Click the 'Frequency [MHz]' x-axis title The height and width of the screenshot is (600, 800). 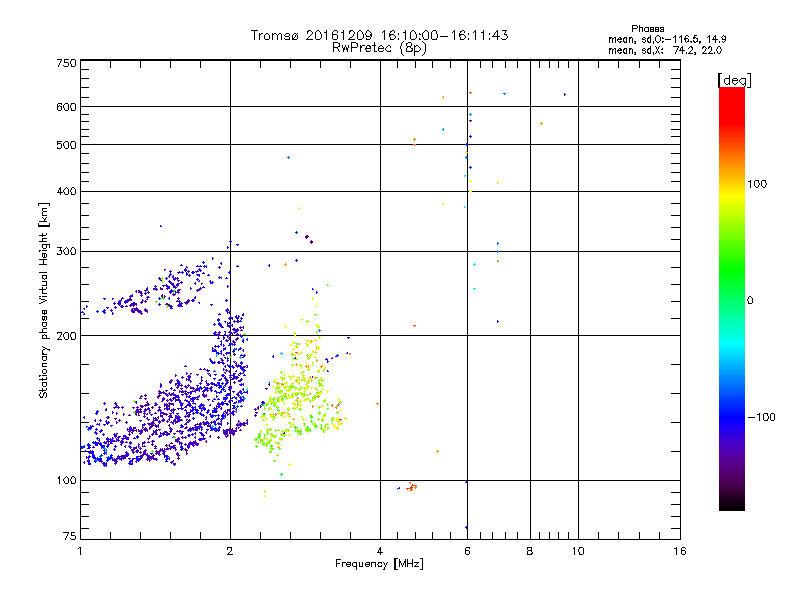379,564
